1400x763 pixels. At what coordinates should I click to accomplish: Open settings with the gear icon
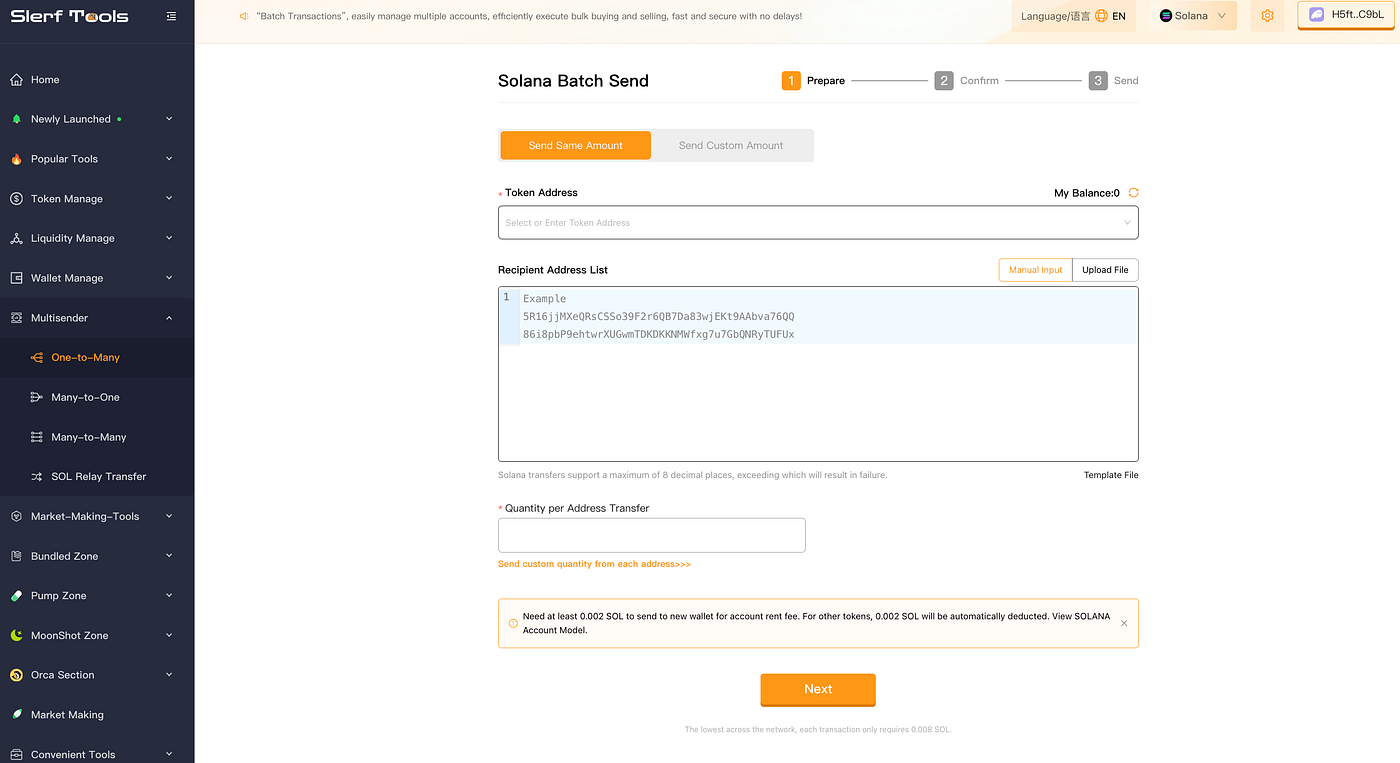click(x=1267, y=16)
